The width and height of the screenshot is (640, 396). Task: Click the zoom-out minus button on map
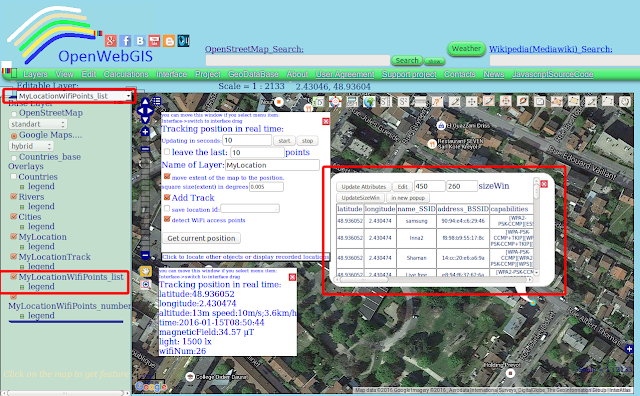click(x=145, y=256)
